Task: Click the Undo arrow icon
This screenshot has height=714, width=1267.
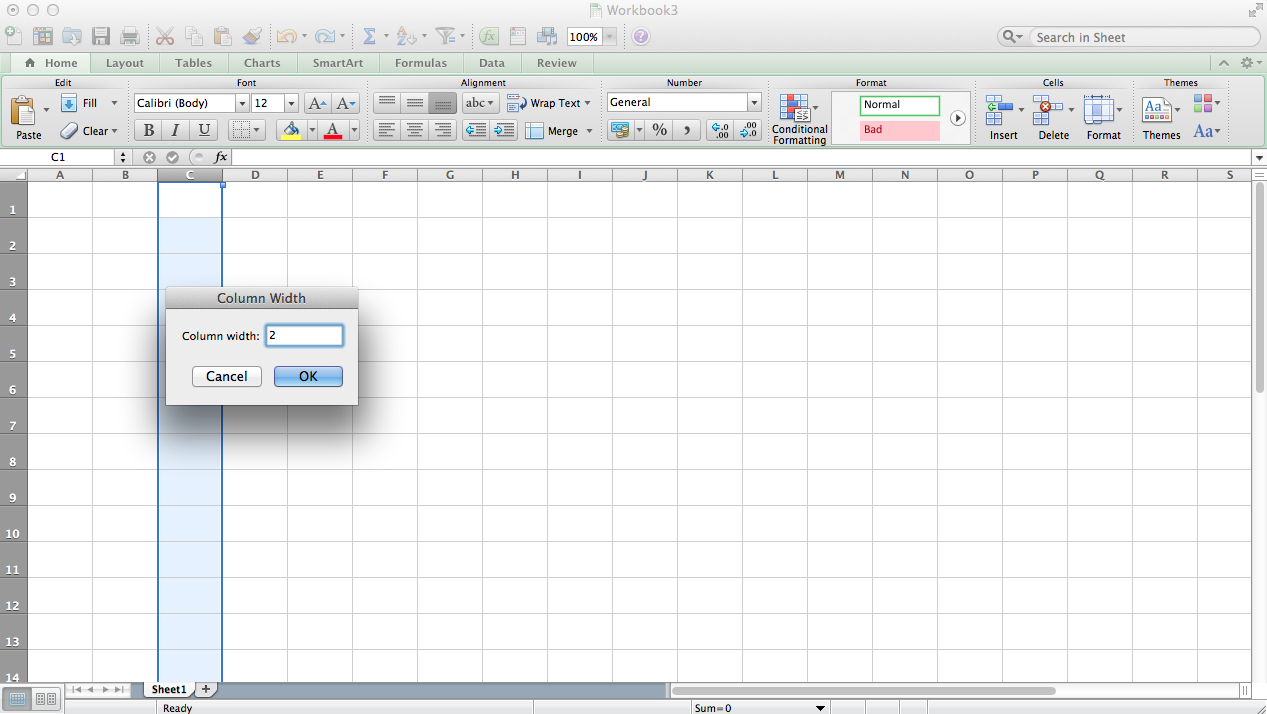Action: pos(286,36)
